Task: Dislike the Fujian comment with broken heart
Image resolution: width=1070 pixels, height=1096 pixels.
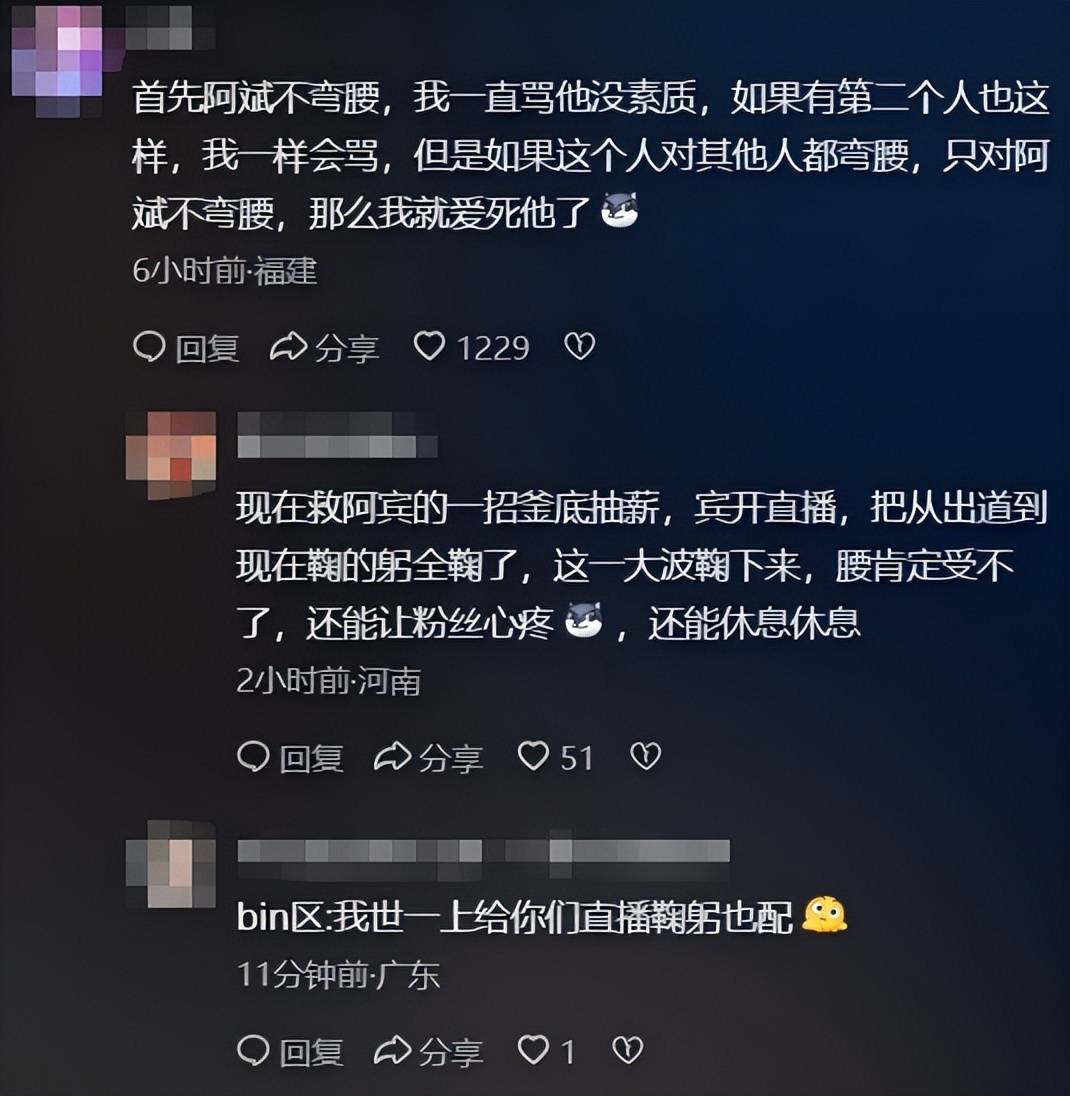Action: 579,346
